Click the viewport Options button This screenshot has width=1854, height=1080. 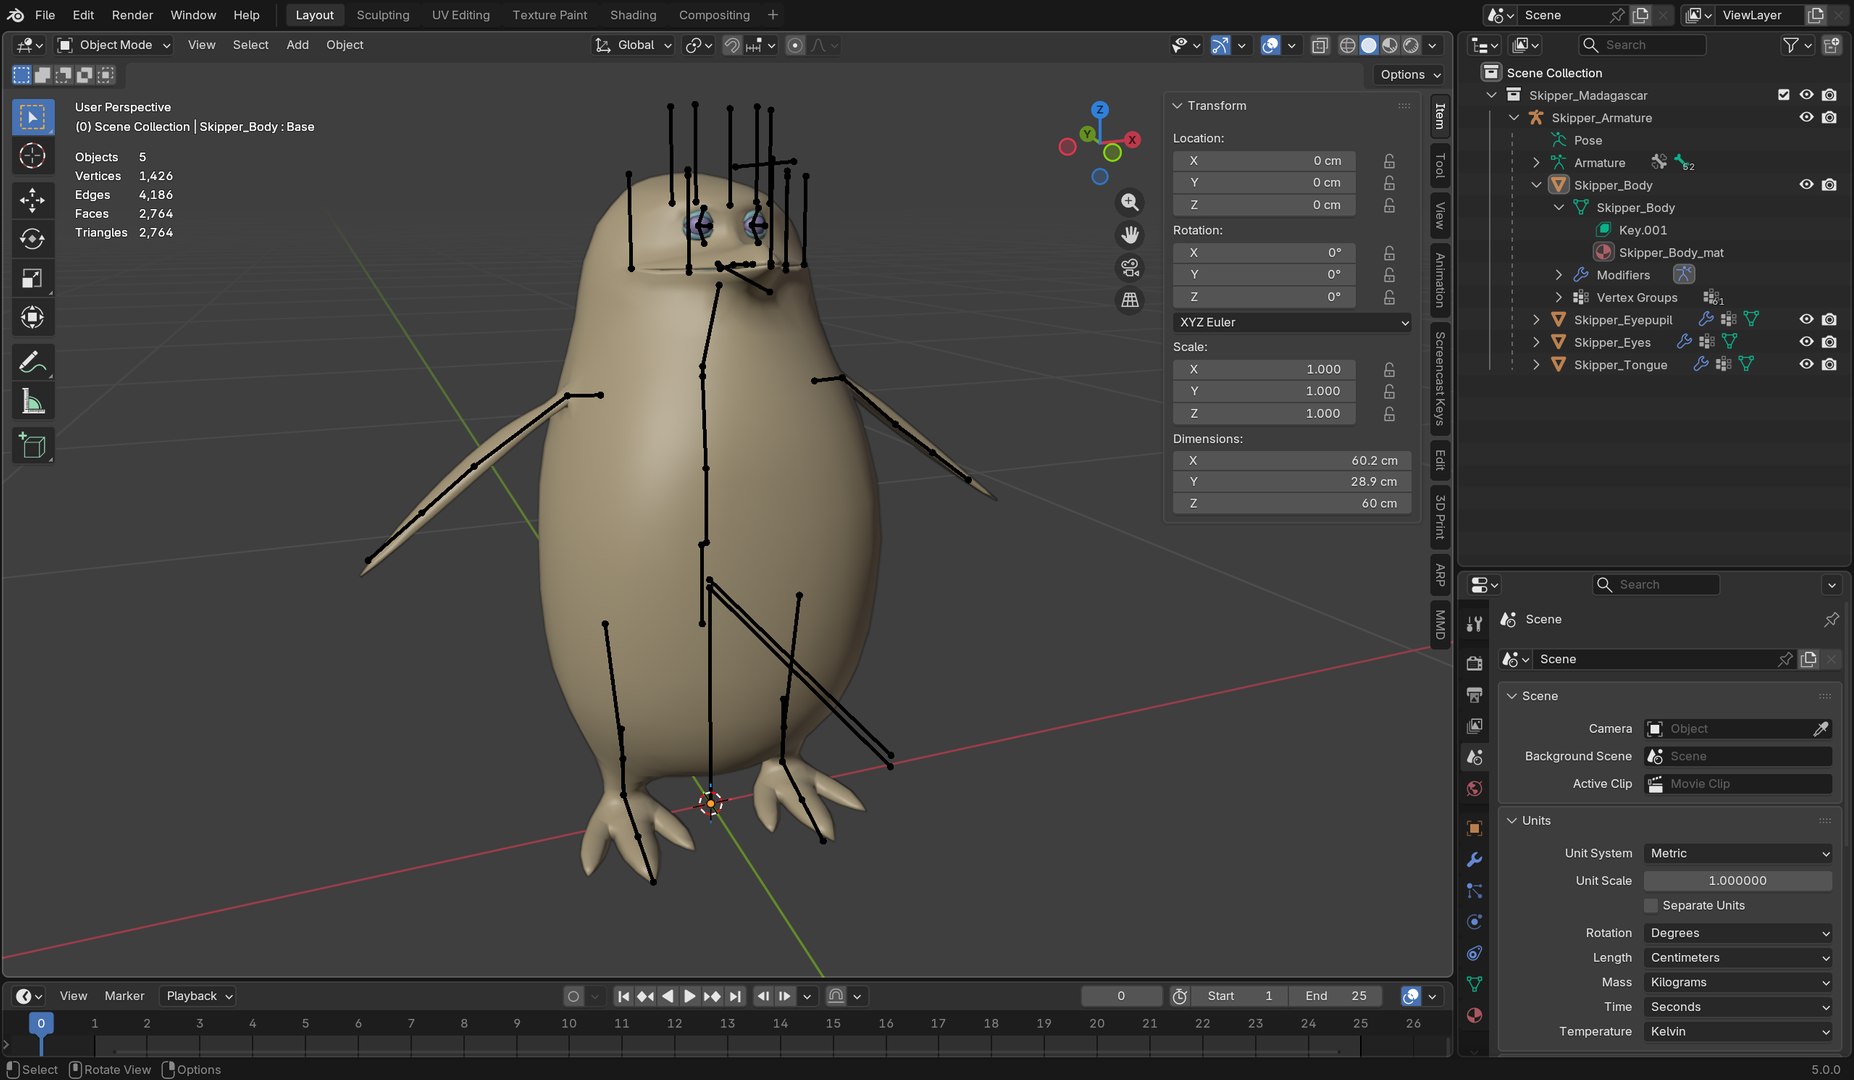pos(1408,75)
